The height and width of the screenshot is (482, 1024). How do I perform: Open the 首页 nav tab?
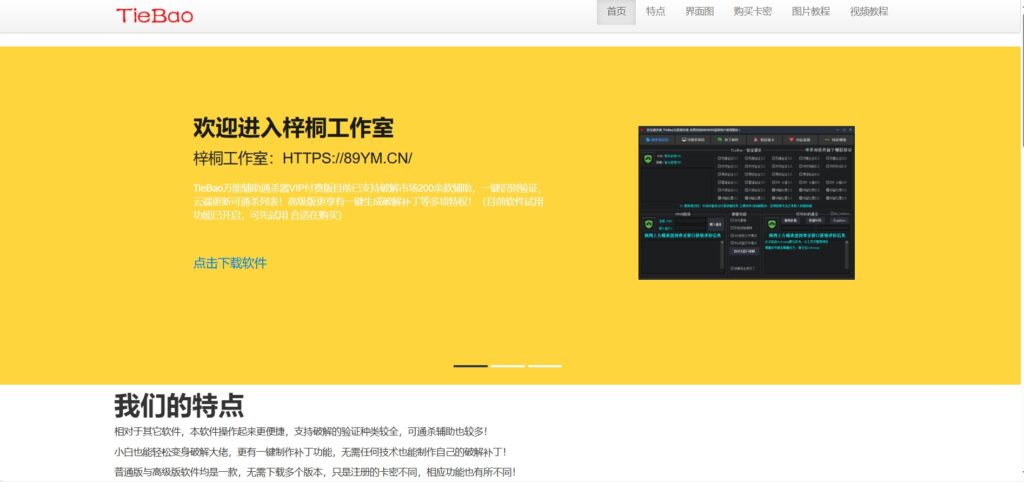(616, 12)
